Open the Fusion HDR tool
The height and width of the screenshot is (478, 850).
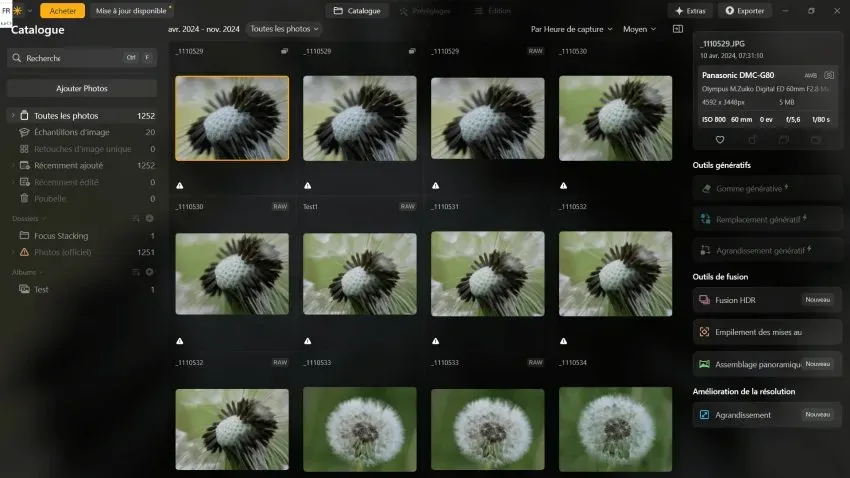[767, 300]
